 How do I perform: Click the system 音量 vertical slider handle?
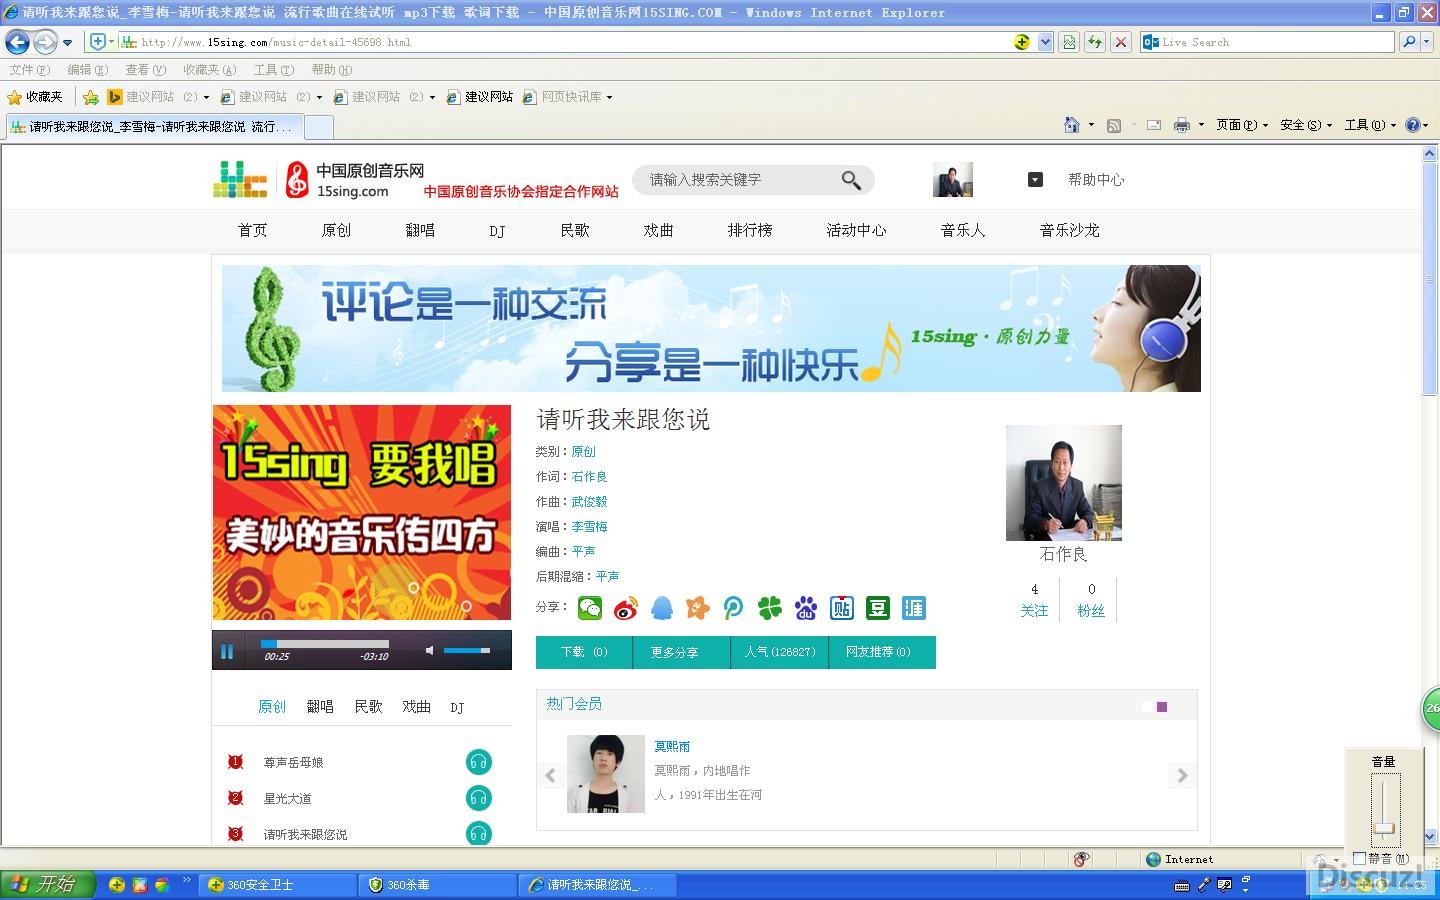pyautogui.click(x=1384, y=828)
